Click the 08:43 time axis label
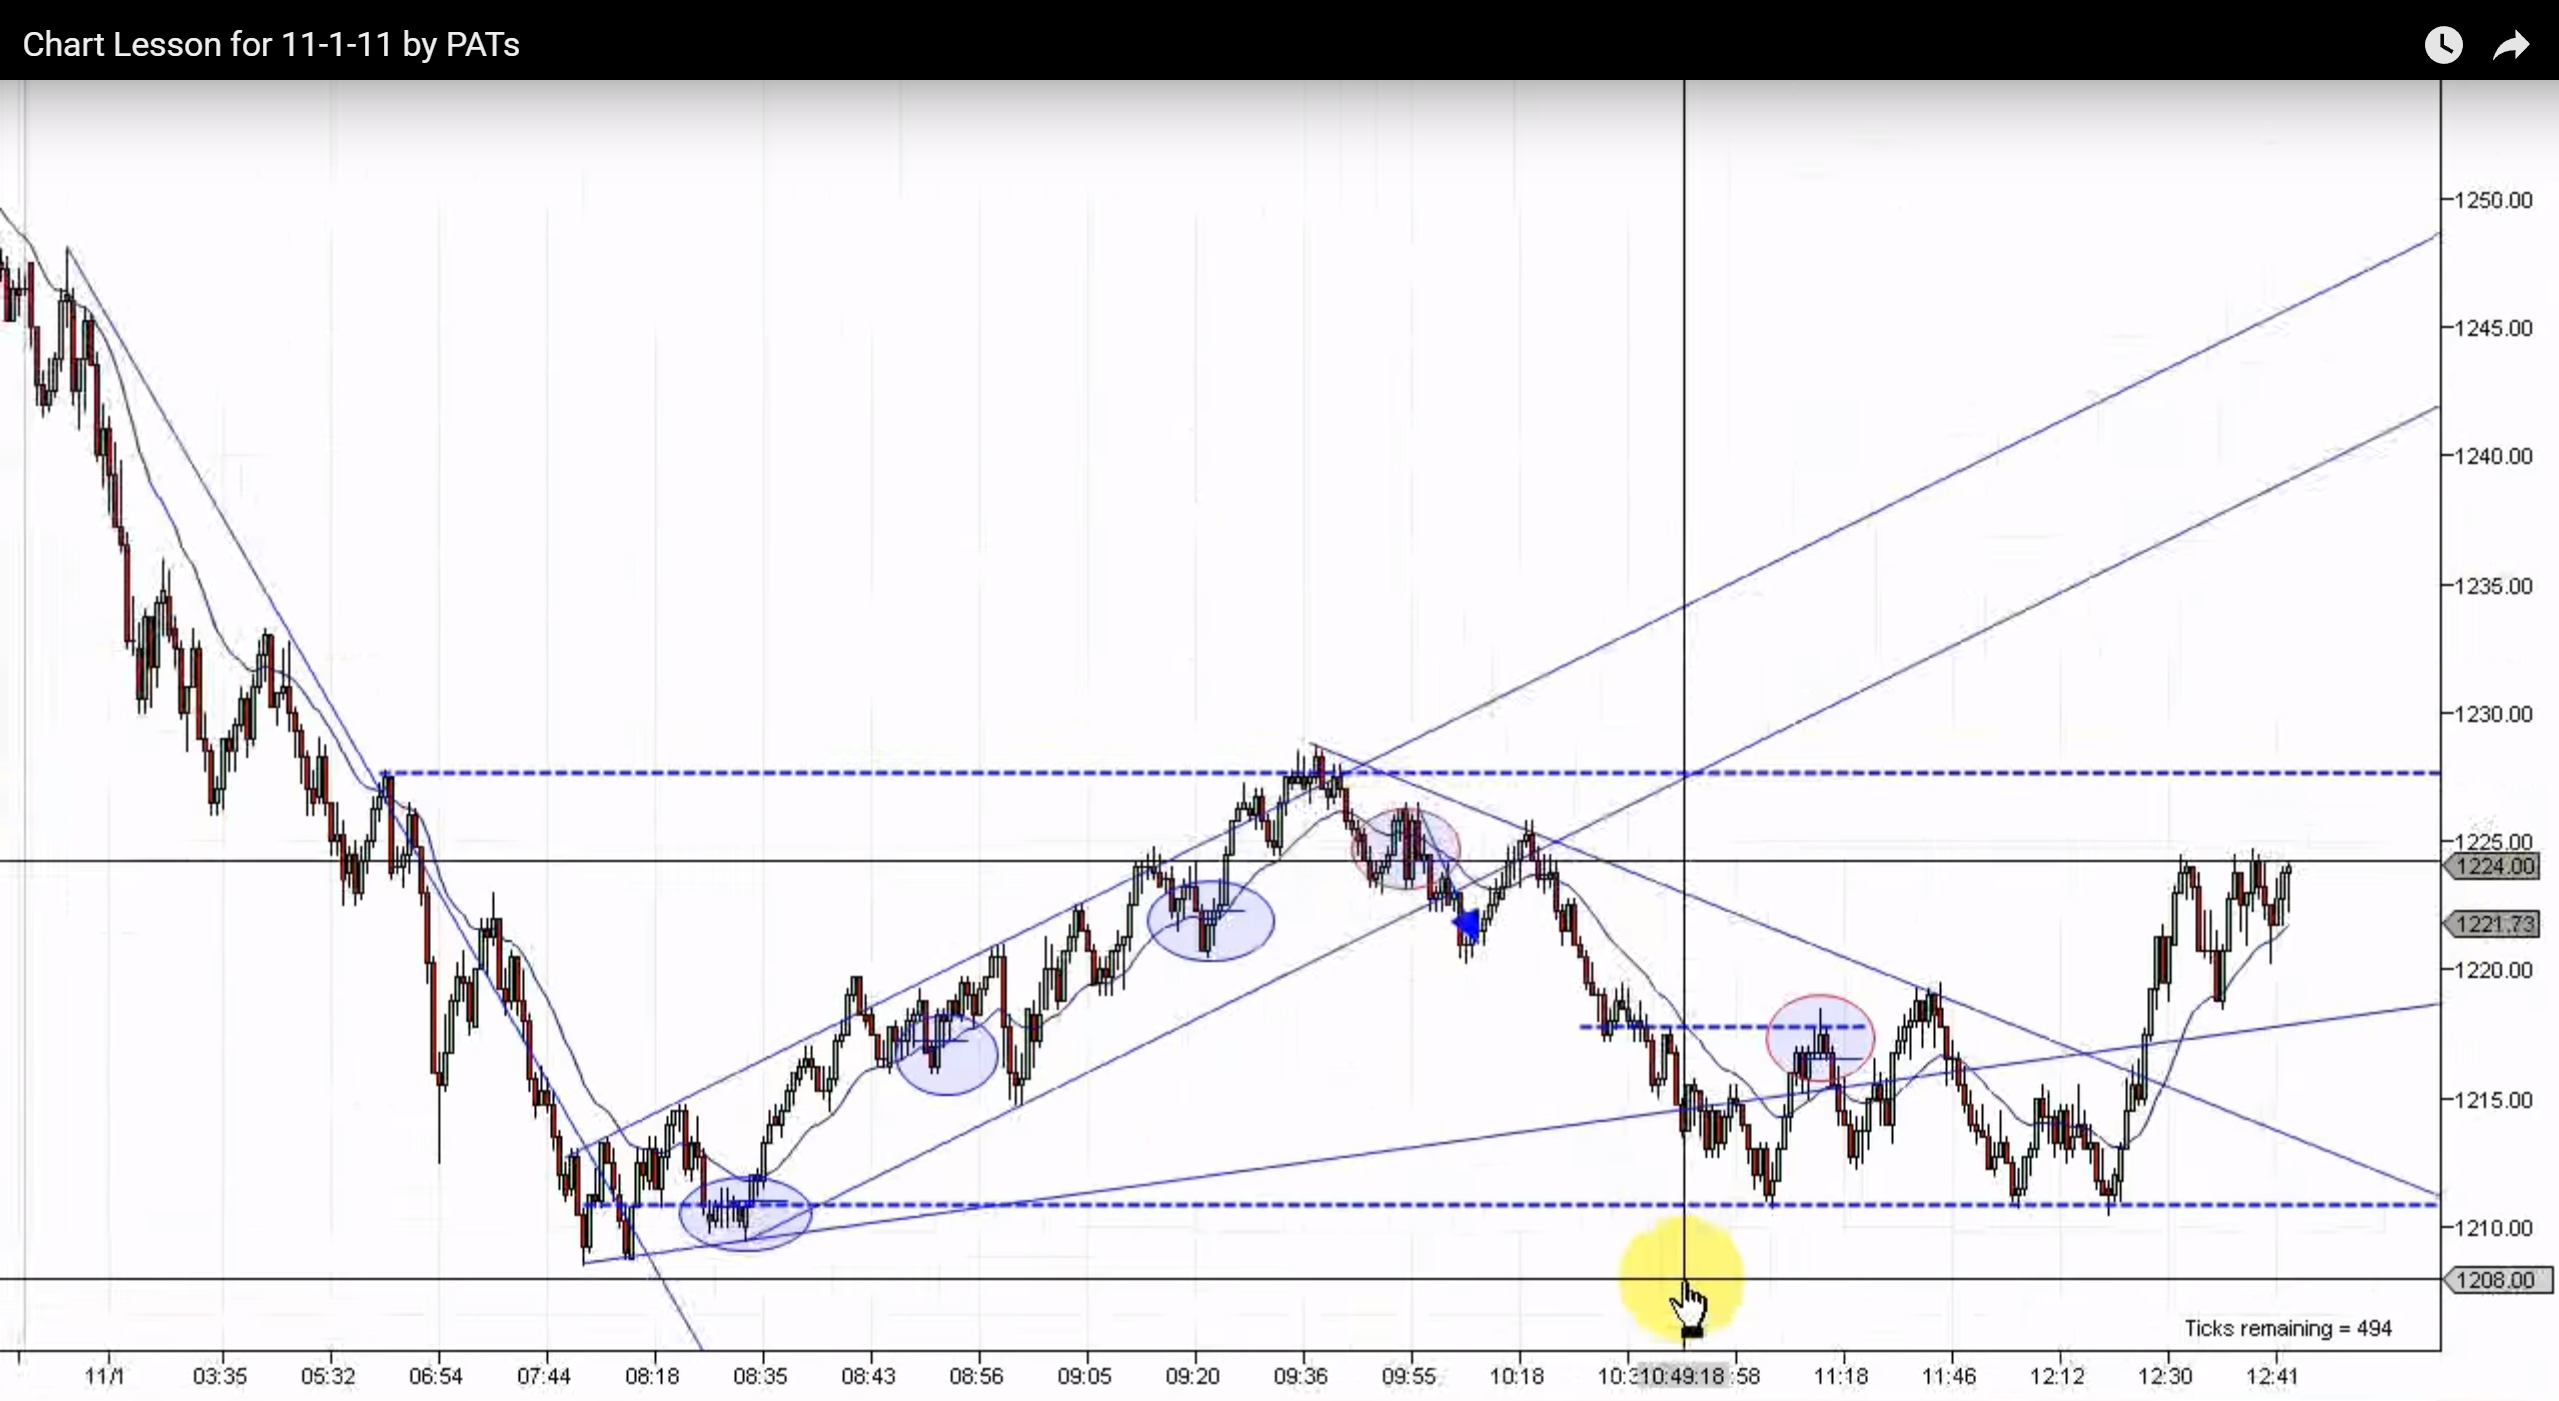 [868, 1376]
